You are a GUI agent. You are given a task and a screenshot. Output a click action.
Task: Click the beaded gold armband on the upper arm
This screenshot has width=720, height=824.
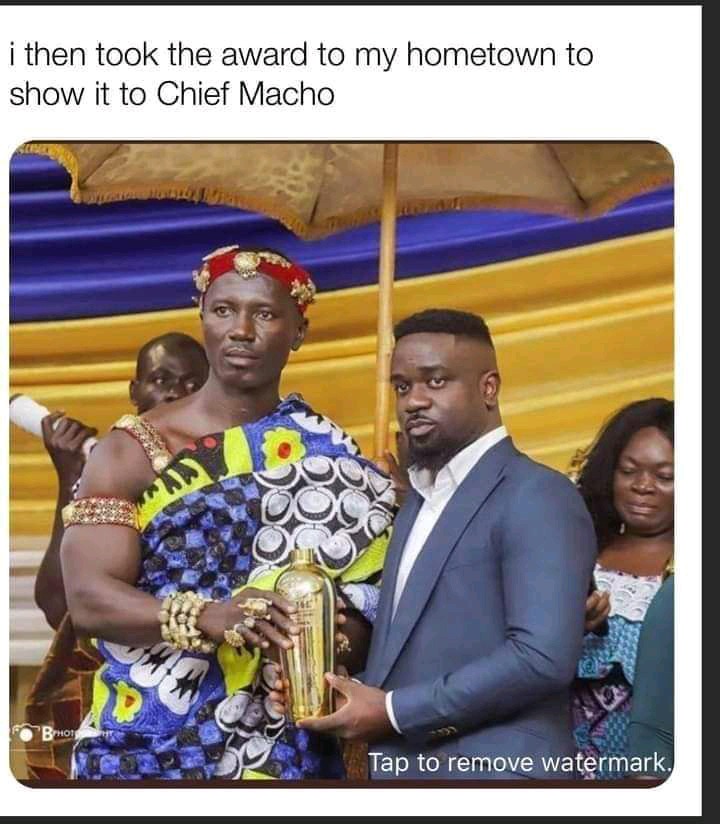point(100,512)
